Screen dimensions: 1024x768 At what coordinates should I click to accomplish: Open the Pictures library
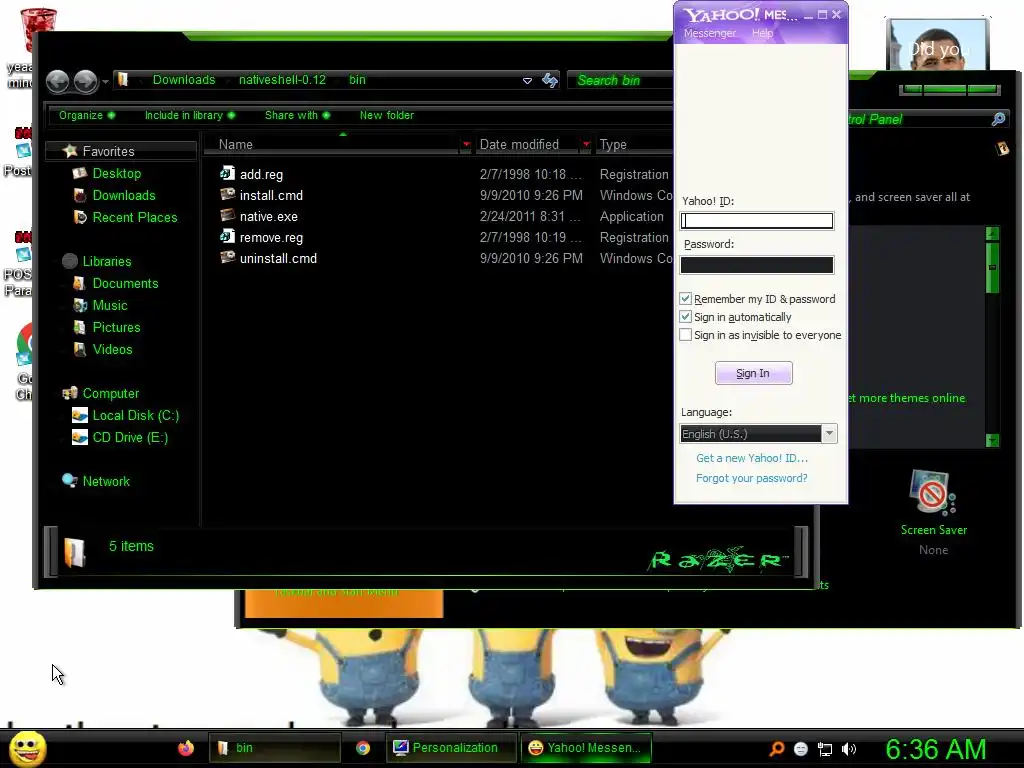pyautogui.click(x=116, y=327)
